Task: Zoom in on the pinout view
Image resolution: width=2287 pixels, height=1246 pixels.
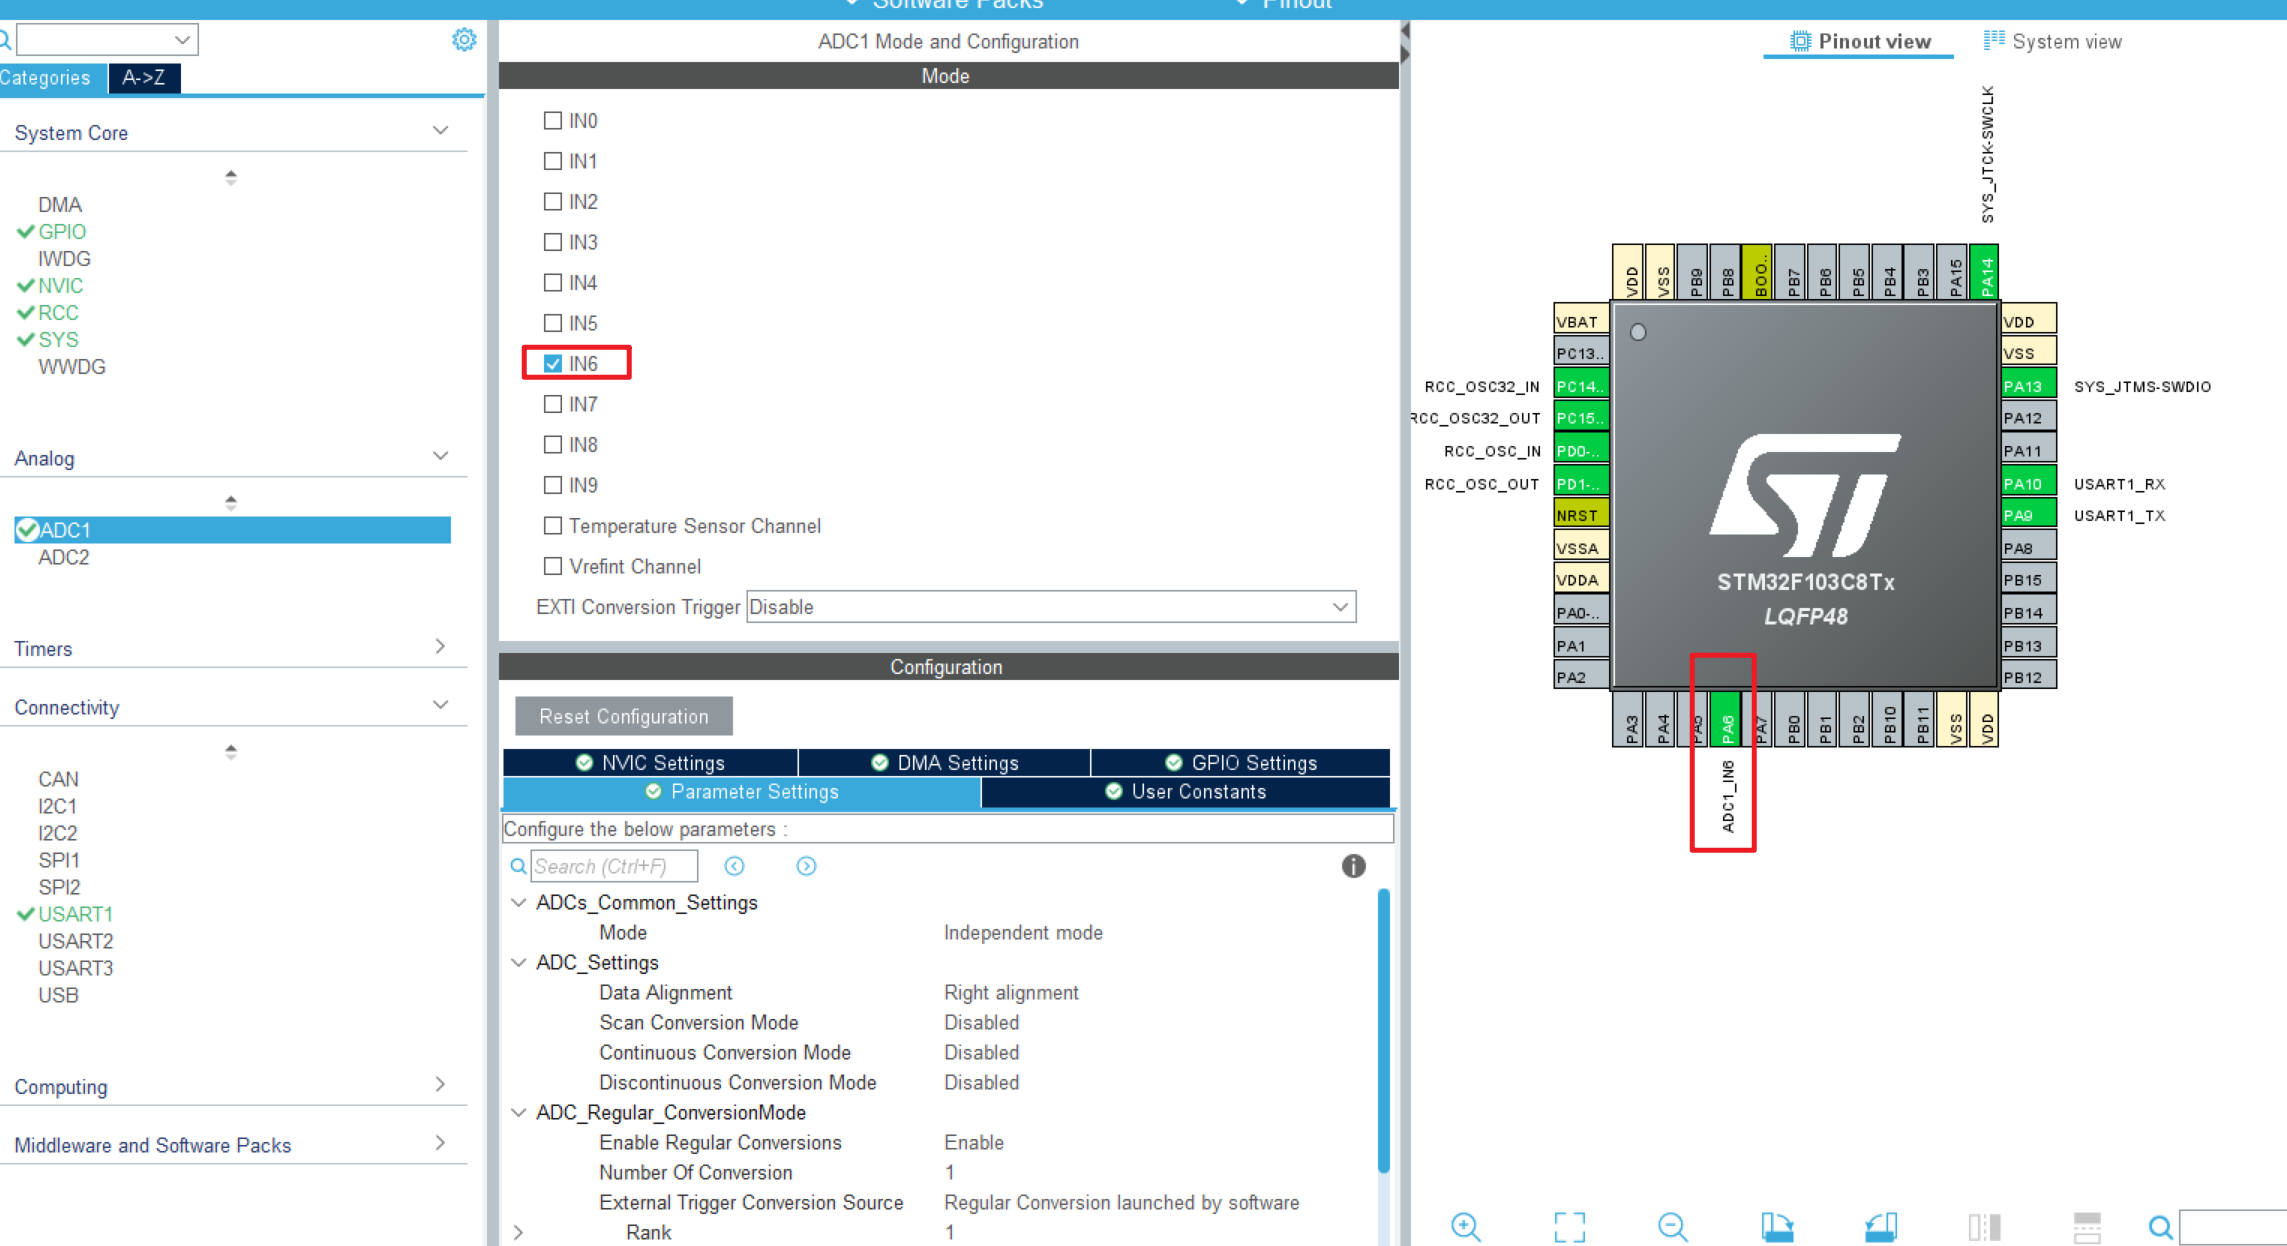Action: (1466, 1226)
